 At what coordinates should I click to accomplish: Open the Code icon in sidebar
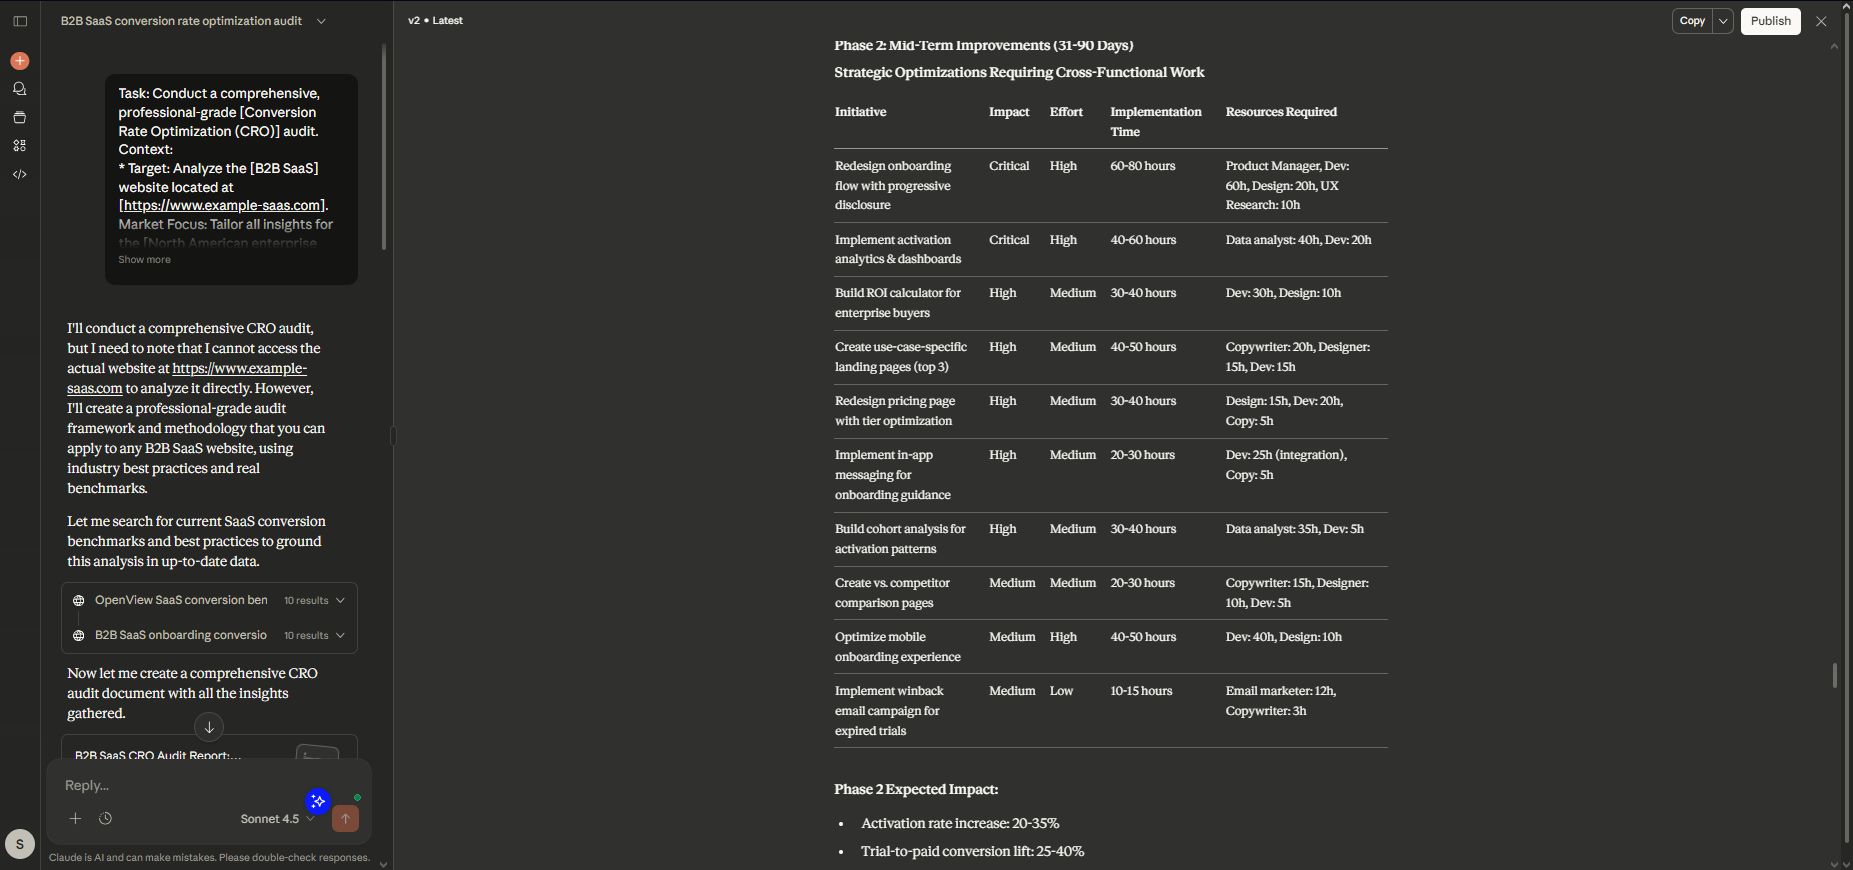click(20, 174)
